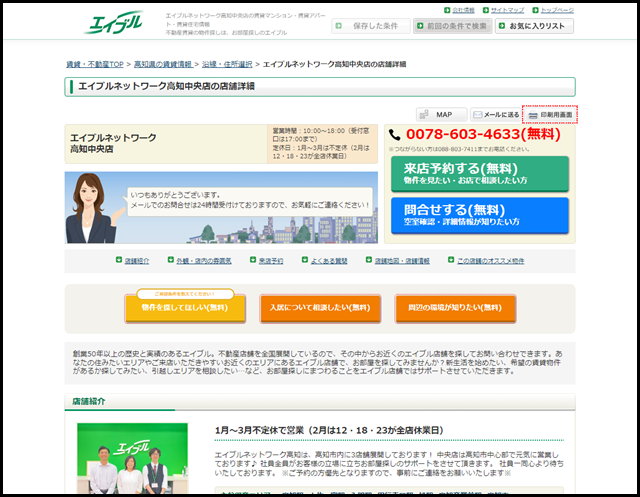Click the printer icon on 印刷用画面

(533, 115)
